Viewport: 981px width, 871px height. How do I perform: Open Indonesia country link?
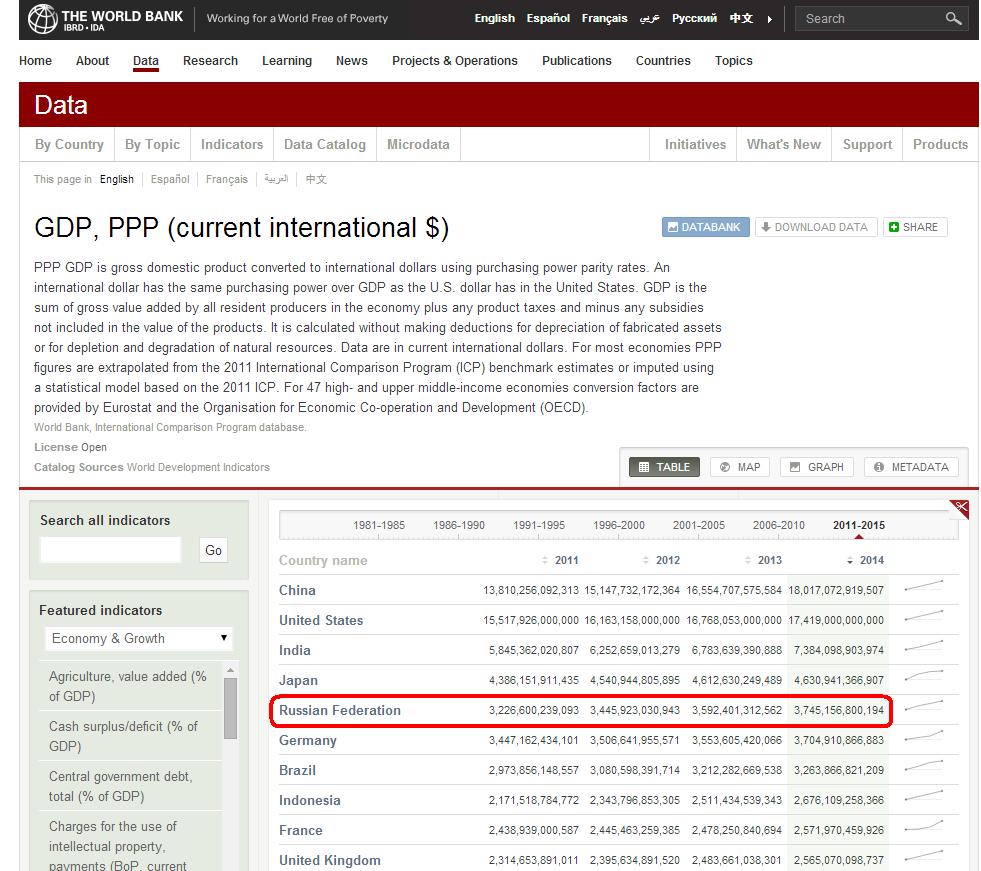310,800
